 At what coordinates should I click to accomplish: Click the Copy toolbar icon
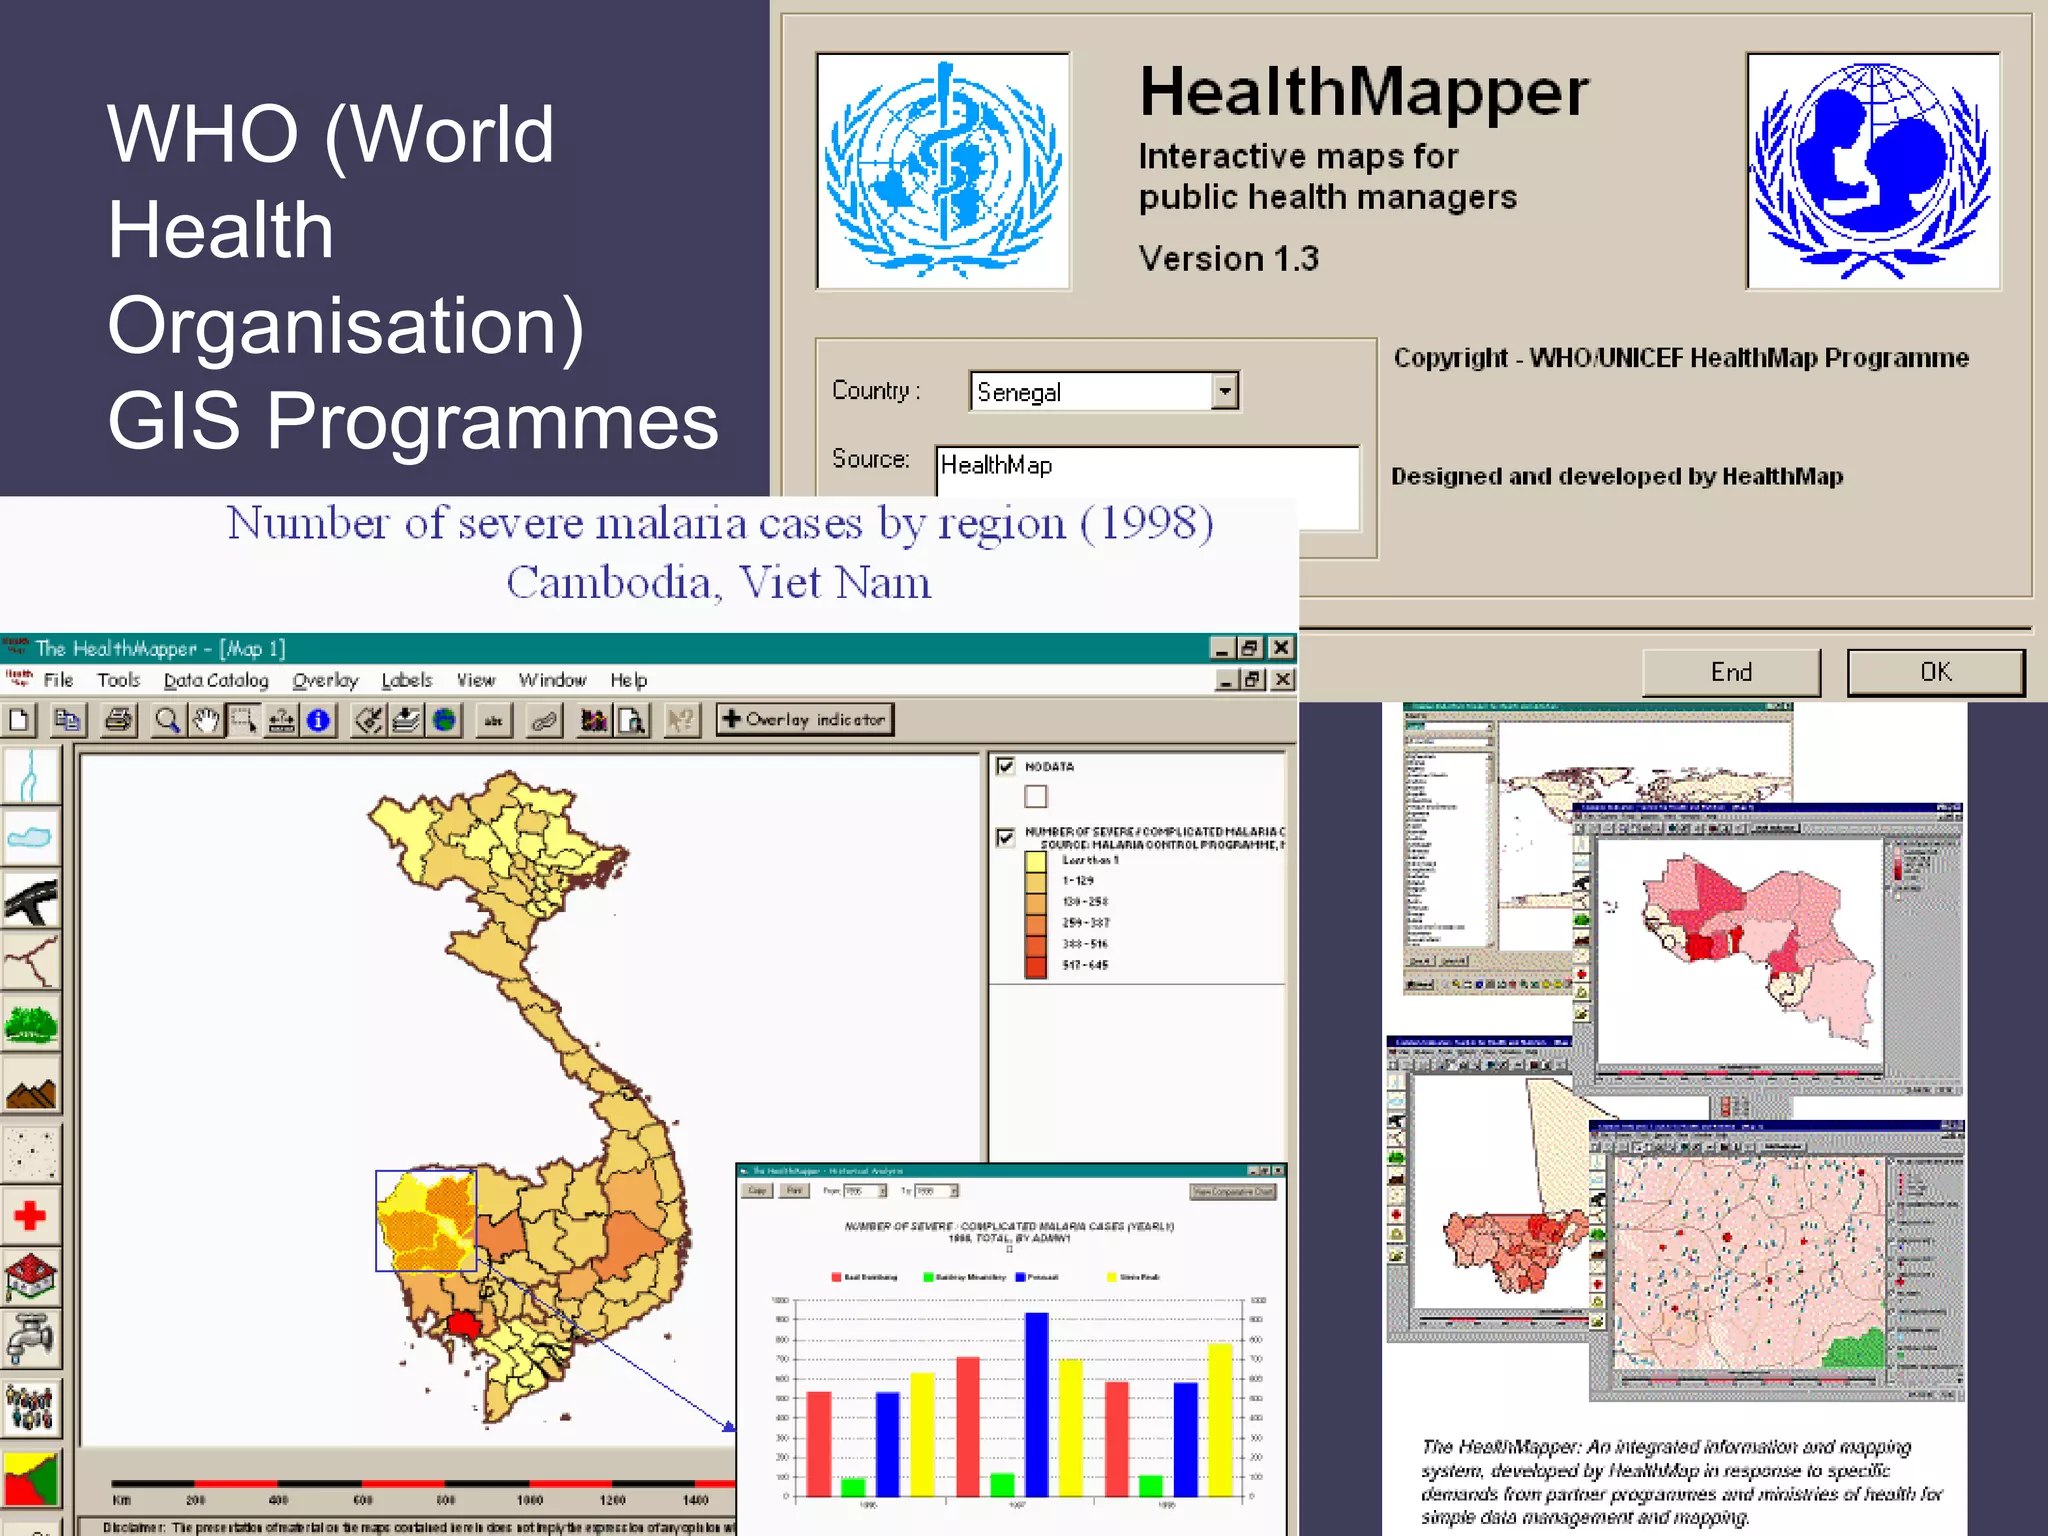pyautogui.click(x=68, y=720)
